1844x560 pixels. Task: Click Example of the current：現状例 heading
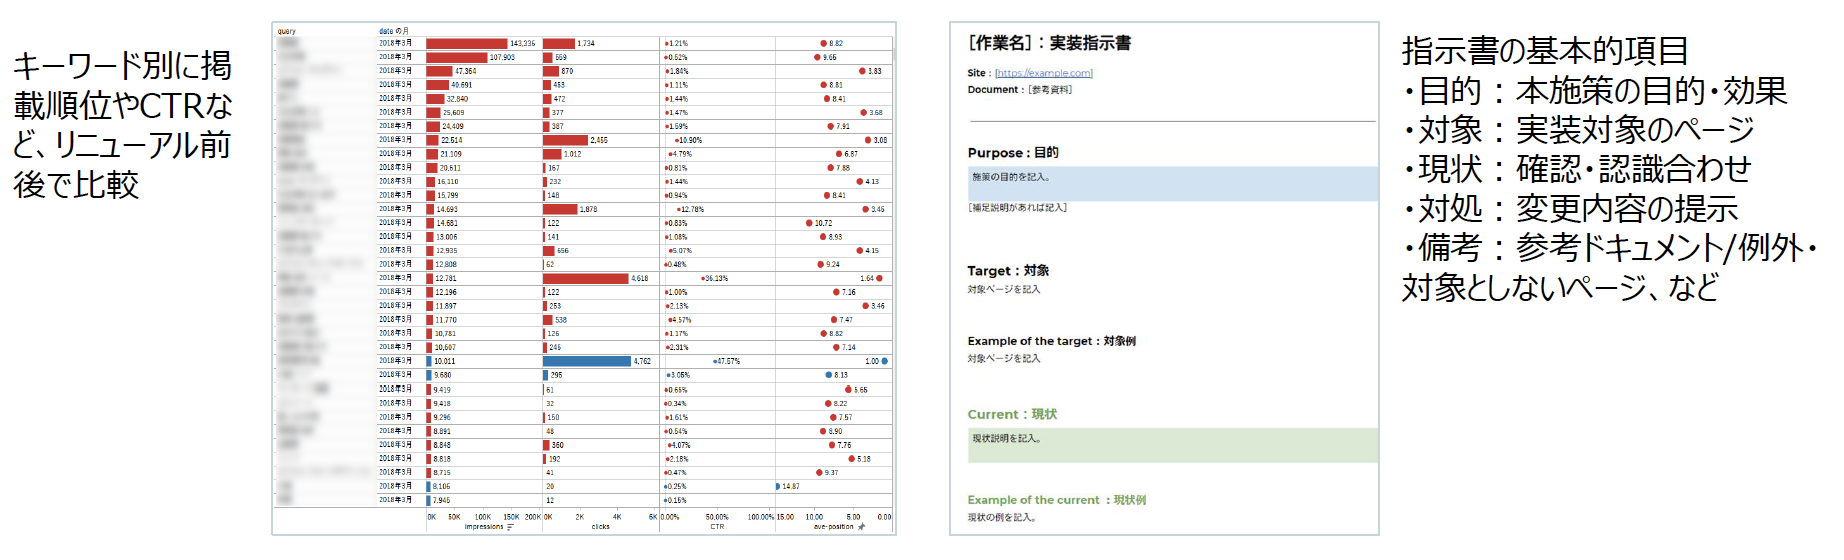[x=1057, y=500]
